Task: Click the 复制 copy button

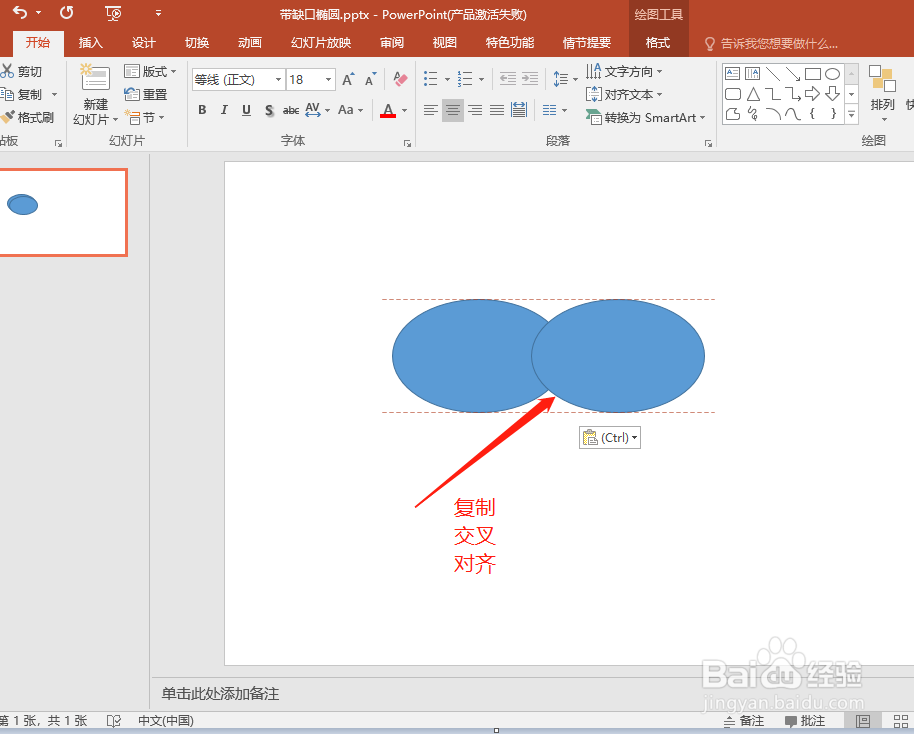Action: click(22, 94)
